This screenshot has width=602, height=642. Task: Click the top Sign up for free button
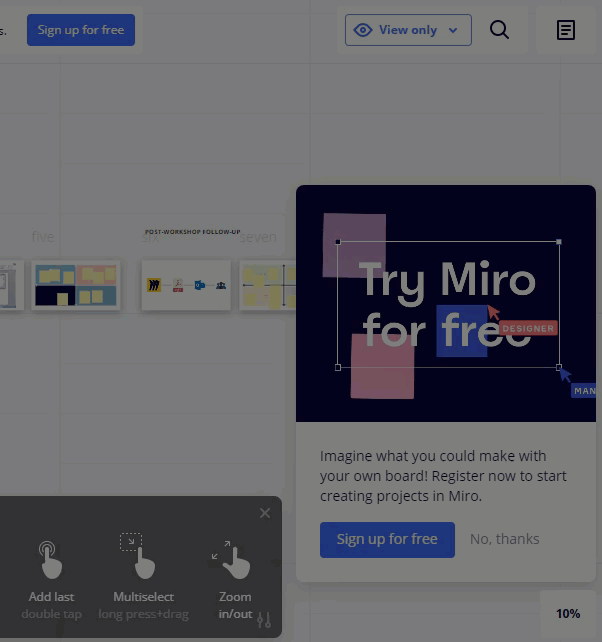(81, 30)
